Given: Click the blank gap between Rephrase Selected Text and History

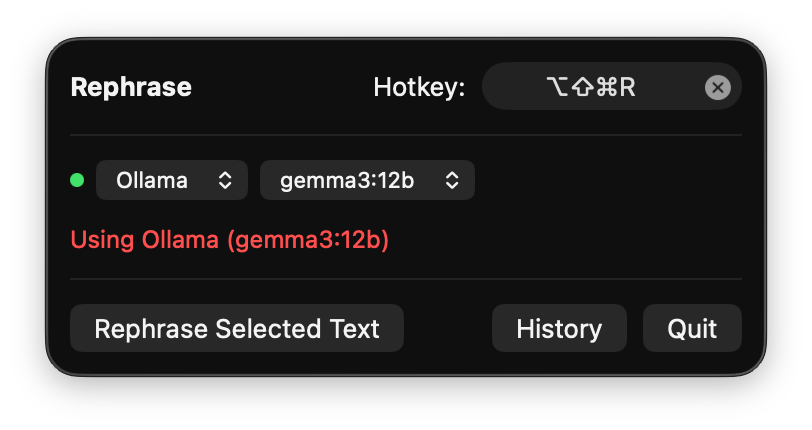Looking at the screenshot, I should (448, 329).
